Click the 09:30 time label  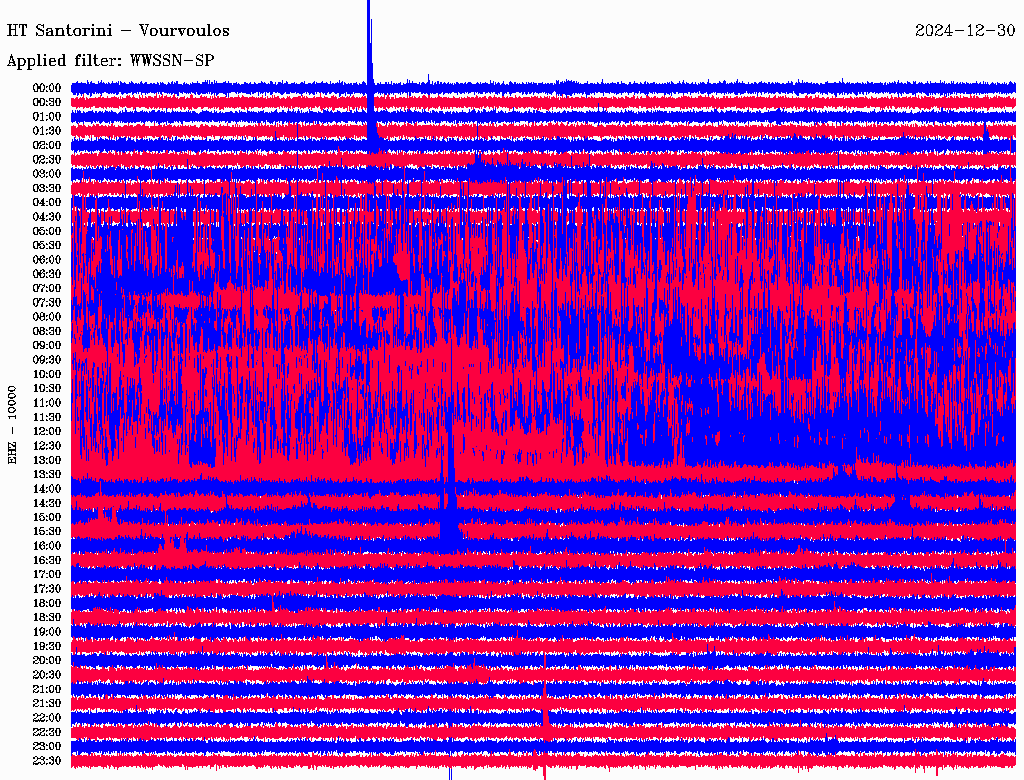click(47, 359)
